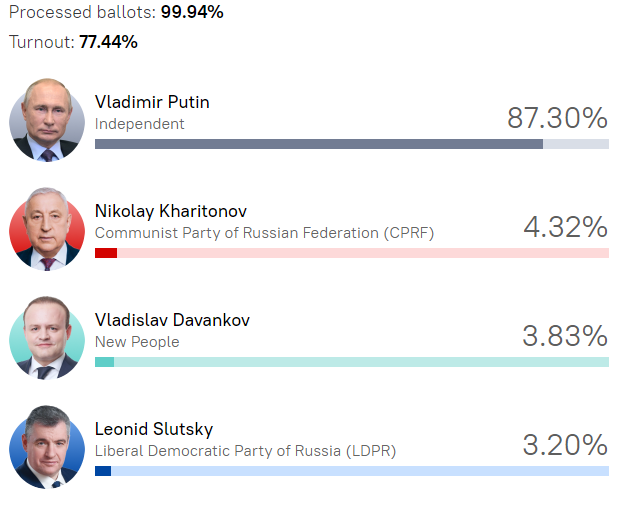Image resolution: width=624 pixels, height=510 pixels.
Task: Open Leonid Slutsky's blue-background portrait
Action: tap(47, 447)
